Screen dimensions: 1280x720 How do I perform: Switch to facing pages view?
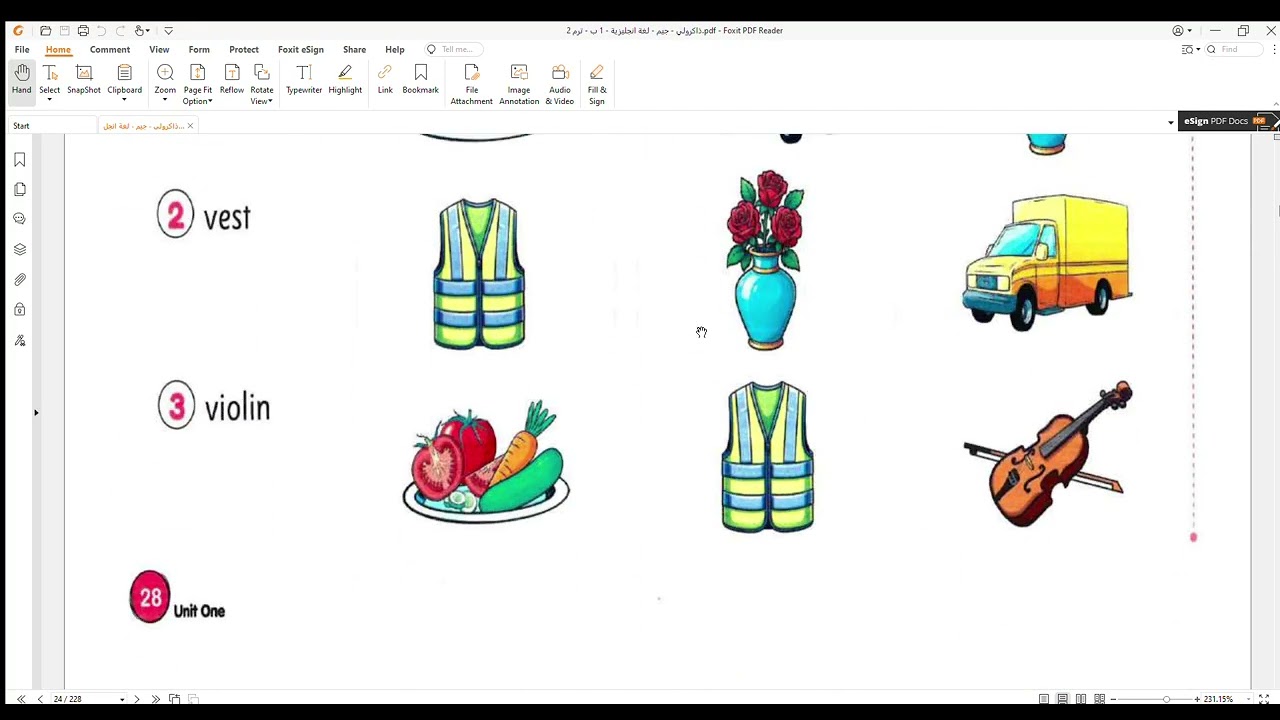pos(1081,699)
